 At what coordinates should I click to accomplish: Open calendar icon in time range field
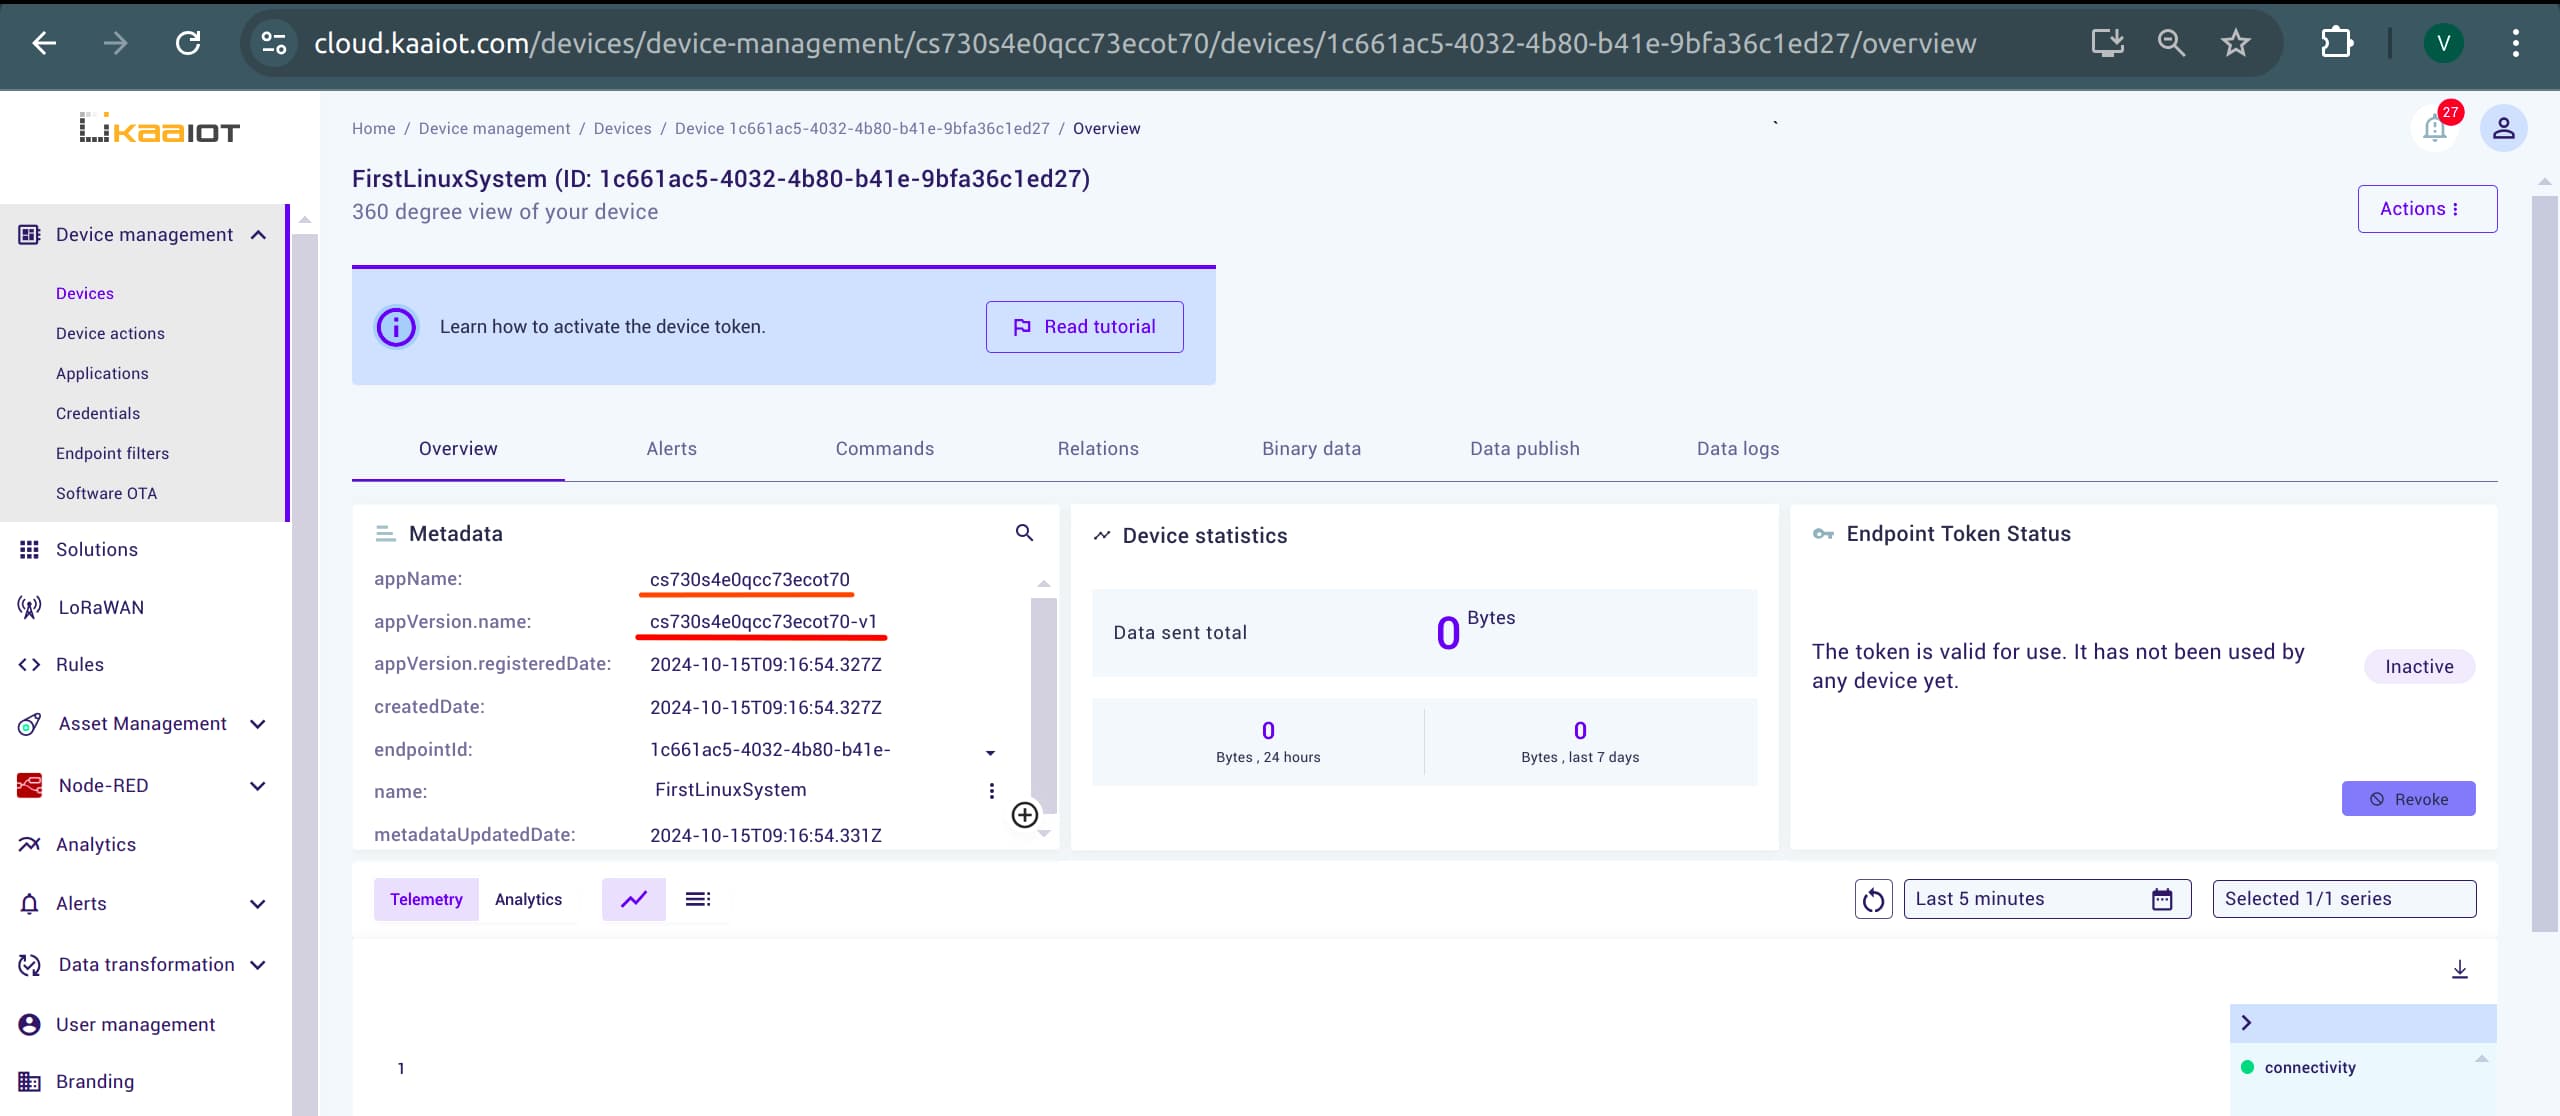pos(2162,899)
